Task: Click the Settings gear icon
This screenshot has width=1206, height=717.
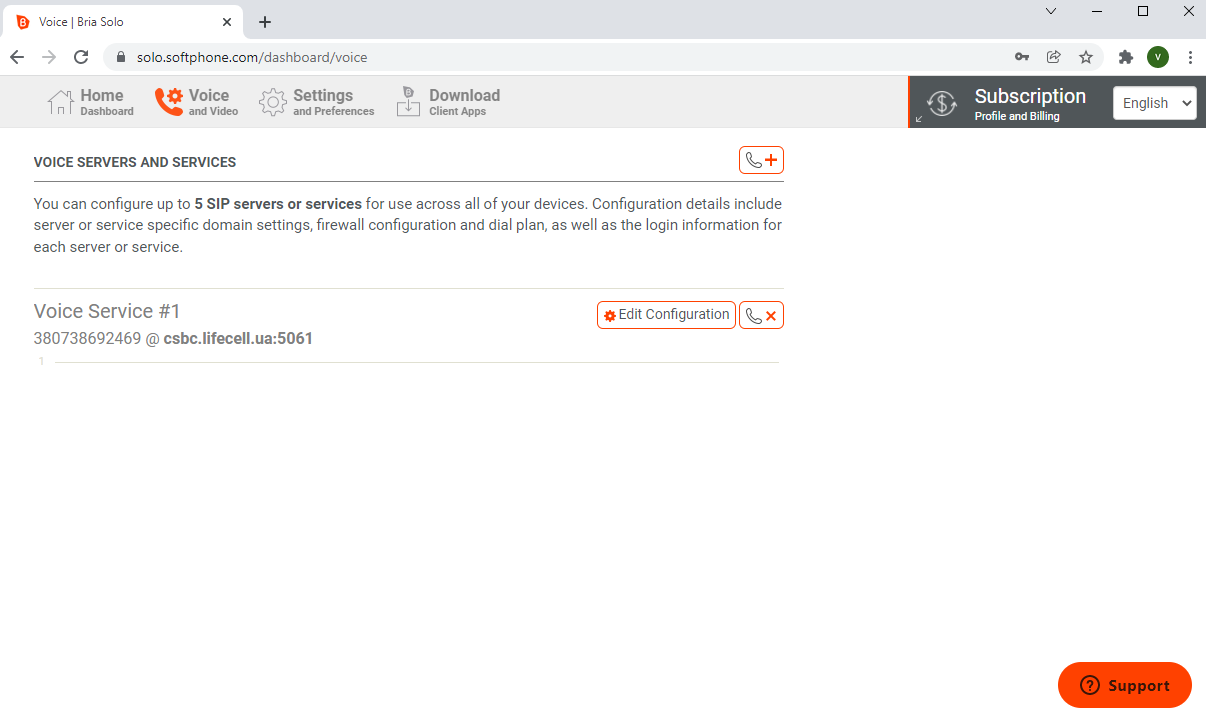Action: pos(273,102)
